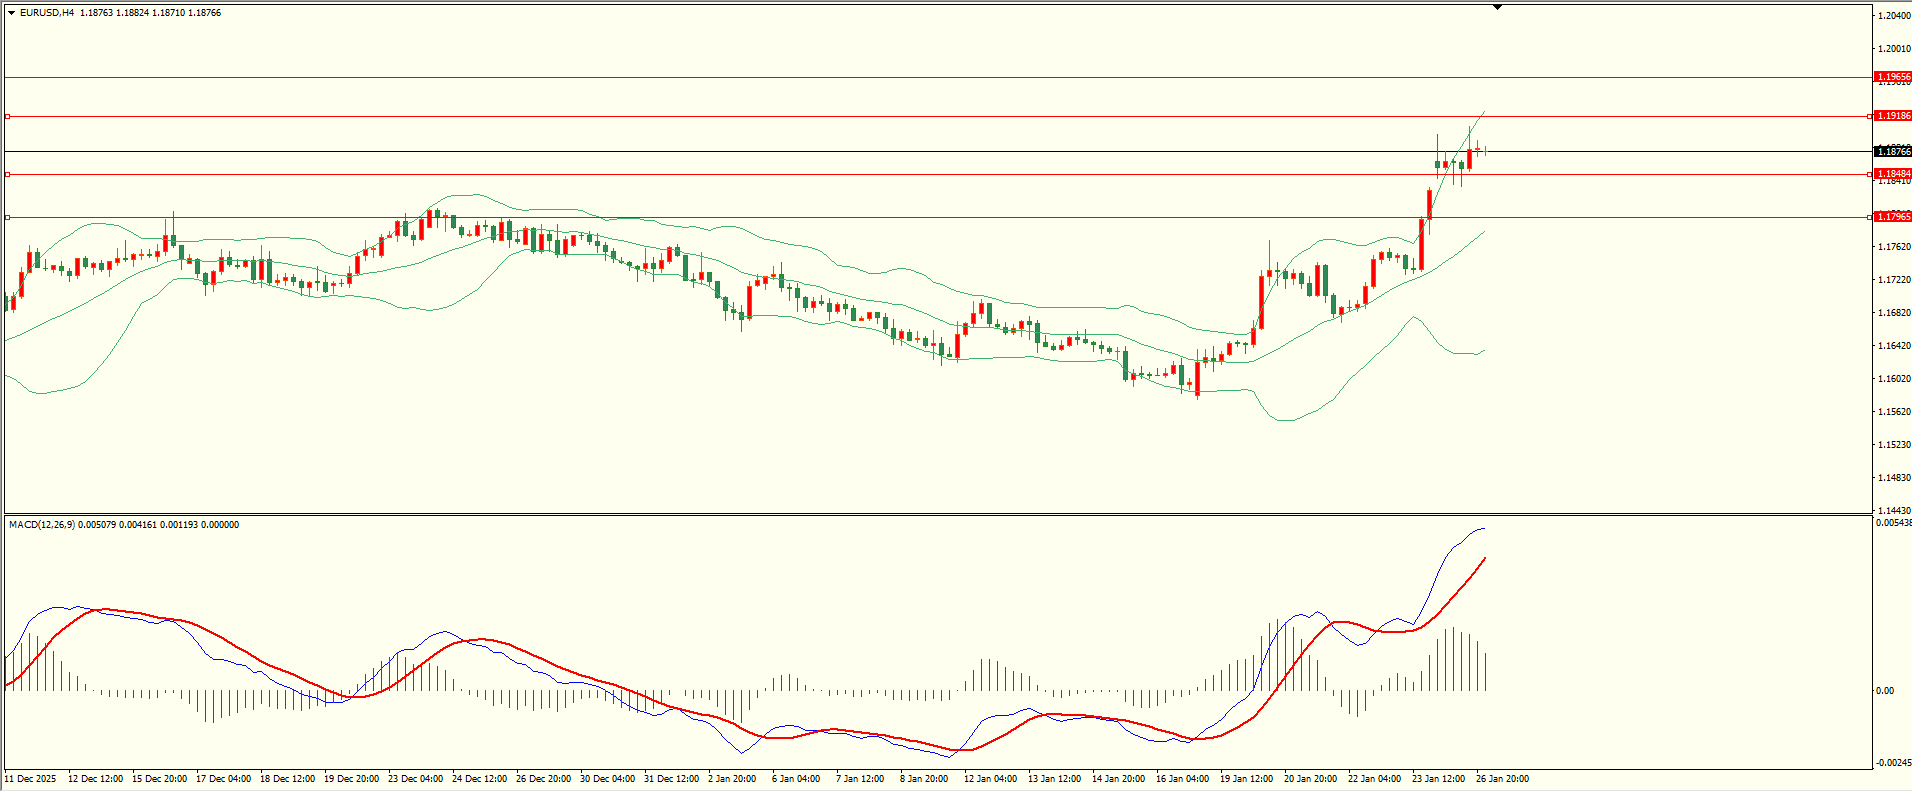This screenshot has height=792, width=1912.
Task: Click the MACD 0.00 level label
Action: point(1884,691)
